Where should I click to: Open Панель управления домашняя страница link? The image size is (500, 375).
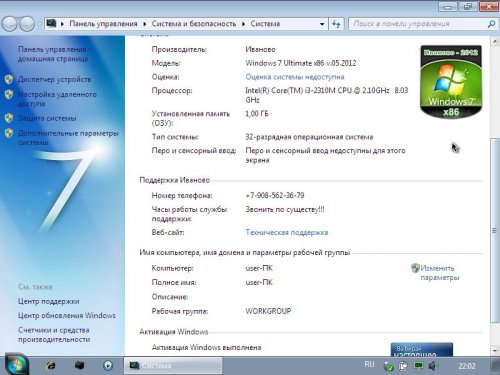point(53,54)
